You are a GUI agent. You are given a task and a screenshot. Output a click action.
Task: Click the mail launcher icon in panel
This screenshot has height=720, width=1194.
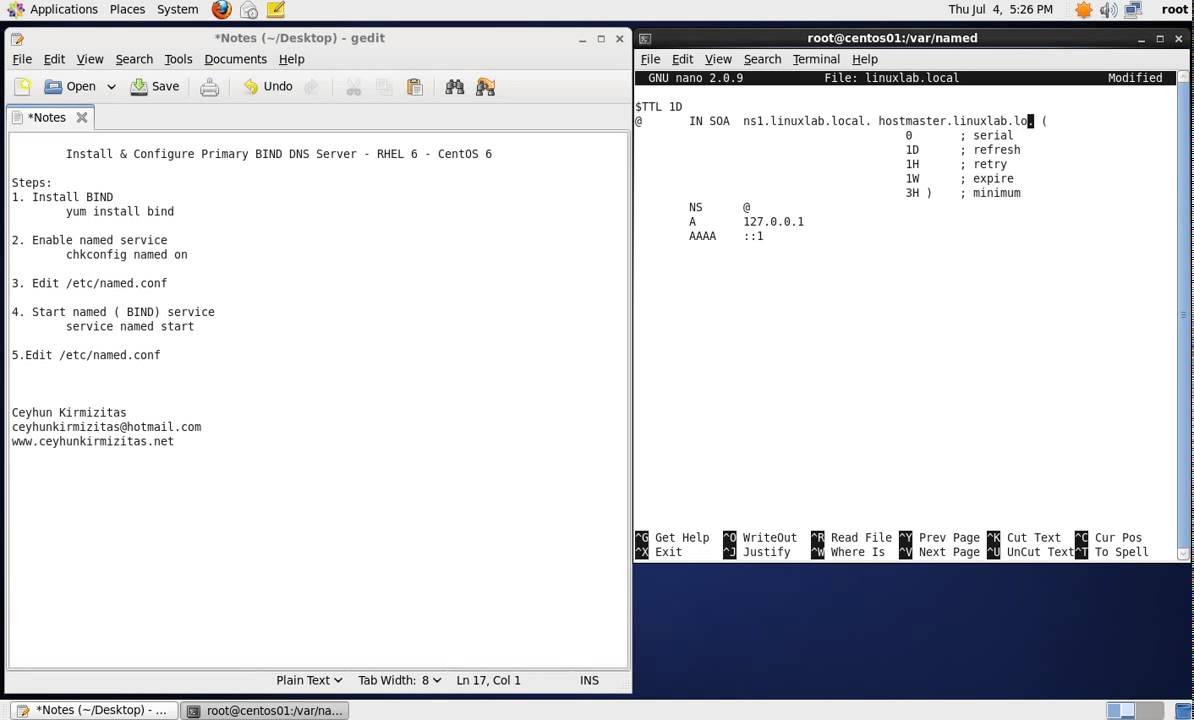click(248, 9)
